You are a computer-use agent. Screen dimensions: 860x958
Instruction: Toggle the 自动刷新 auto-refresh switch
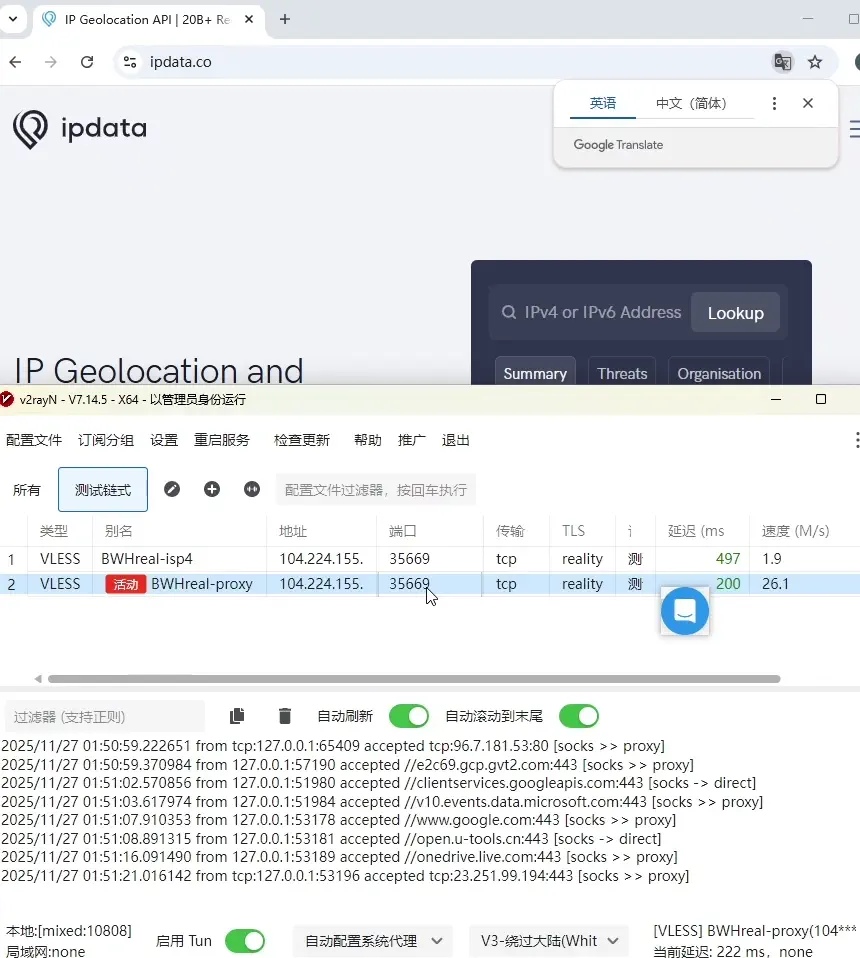pos(408,716)
